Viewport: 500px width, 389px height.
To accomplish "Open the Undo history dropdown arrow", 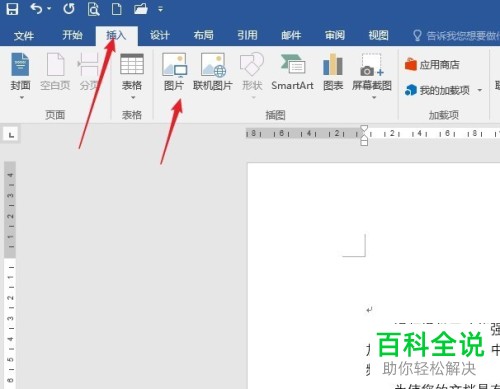I will pyautogui.click(x=49, y=9).
